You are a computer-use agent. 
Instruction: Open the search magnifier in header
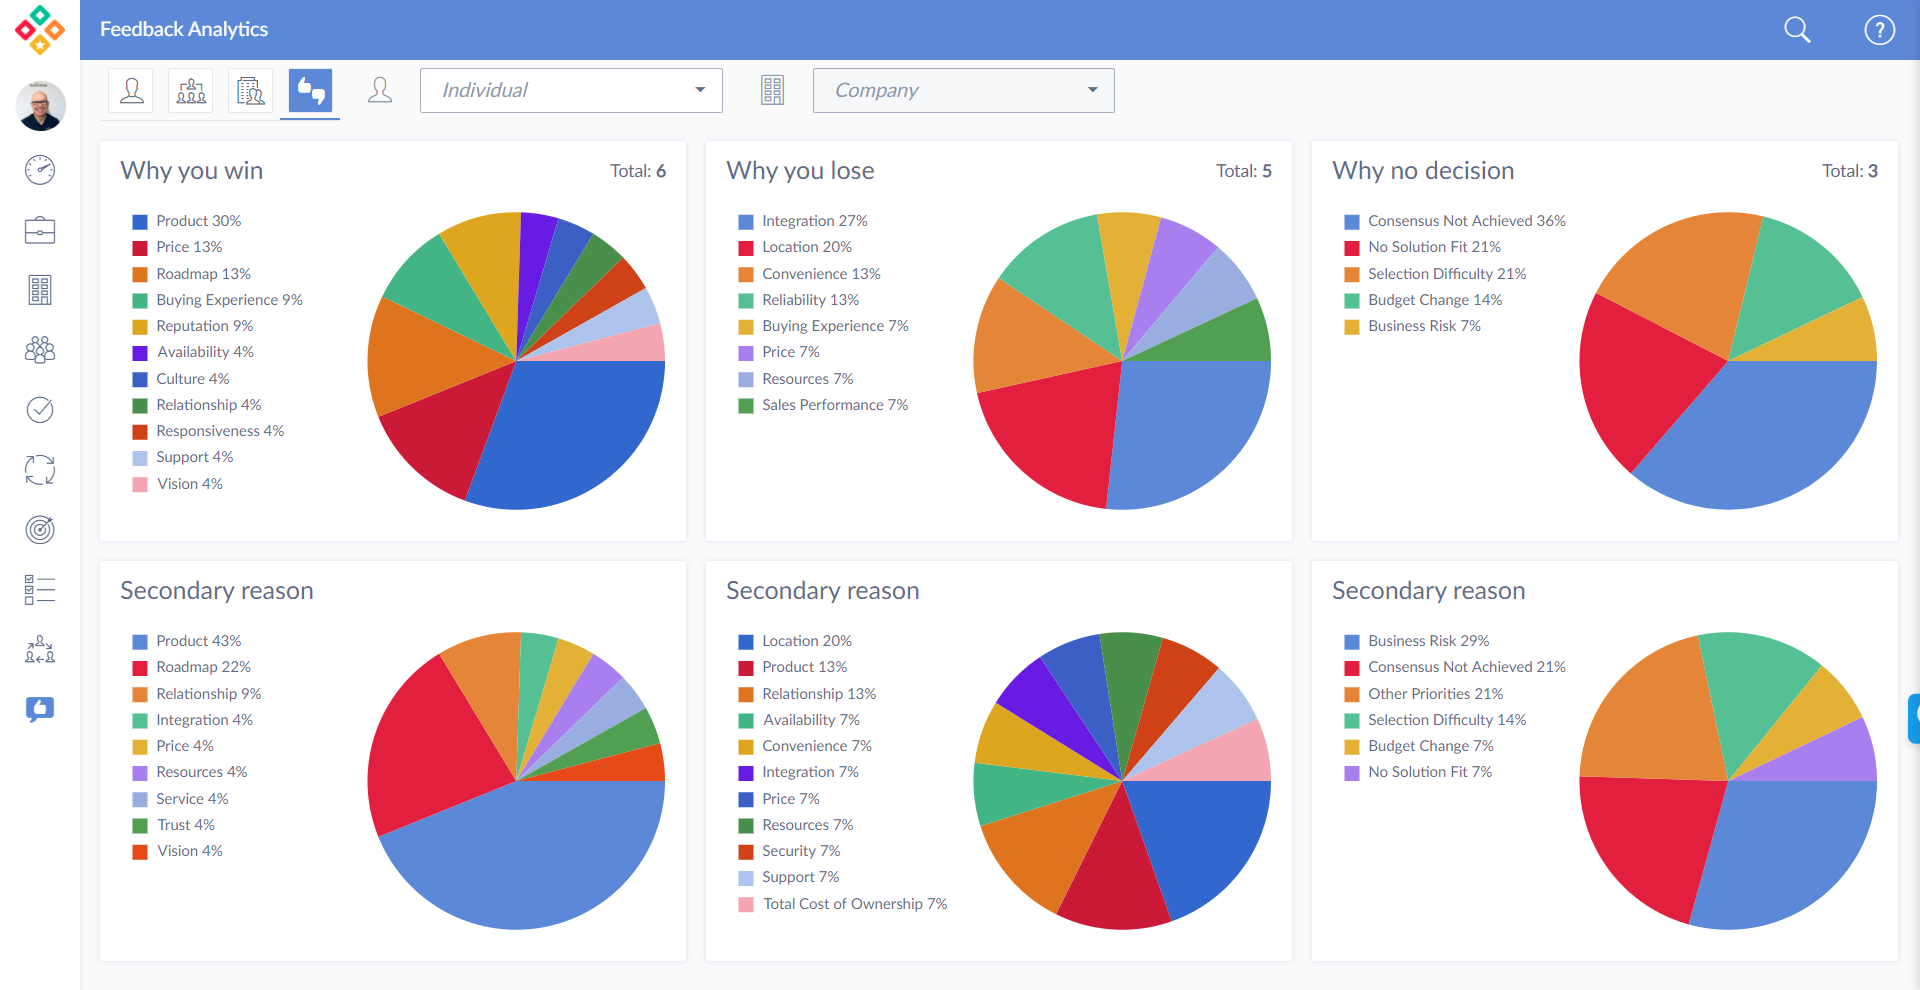coord(1797,30)
